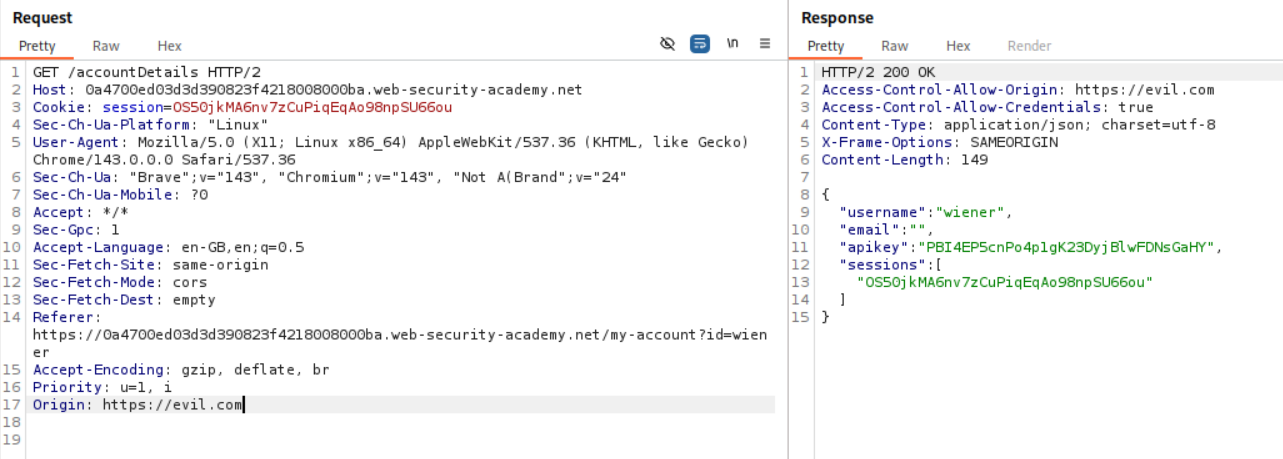Click the GET /accountDetails request line
The height and width of the screenshot is (459, 1283).
point(146,73)
